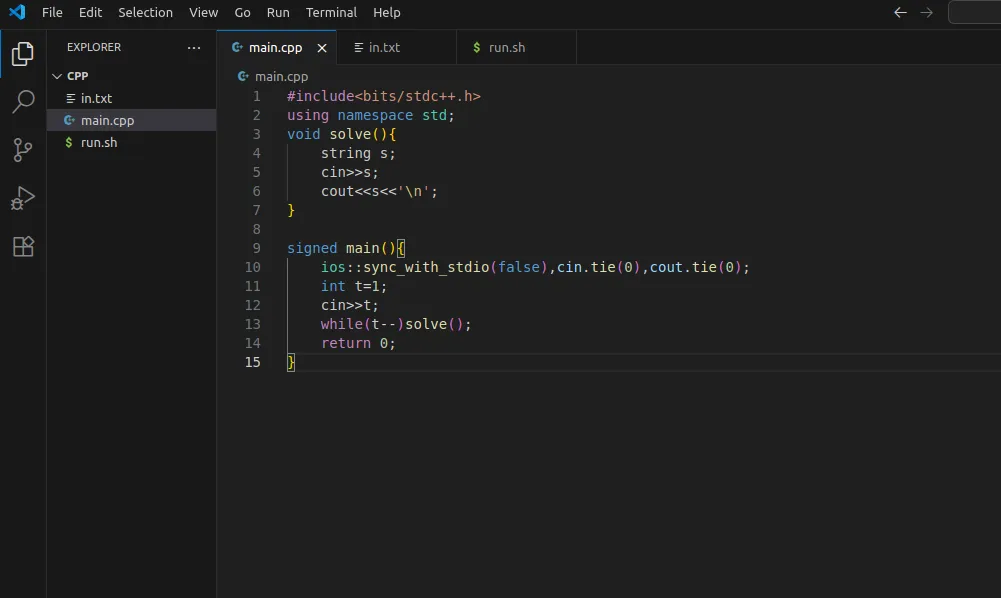Open the Go menu

(x=243, y=12)
